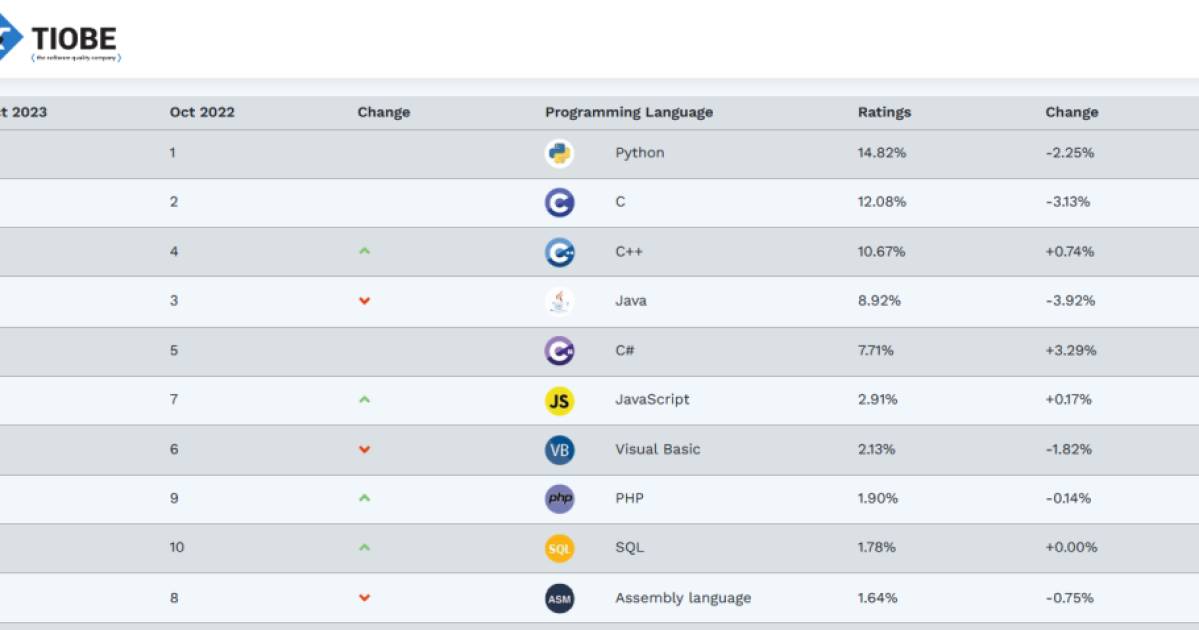
Task: Click the C++ logo icon
Action: (560, 251)
